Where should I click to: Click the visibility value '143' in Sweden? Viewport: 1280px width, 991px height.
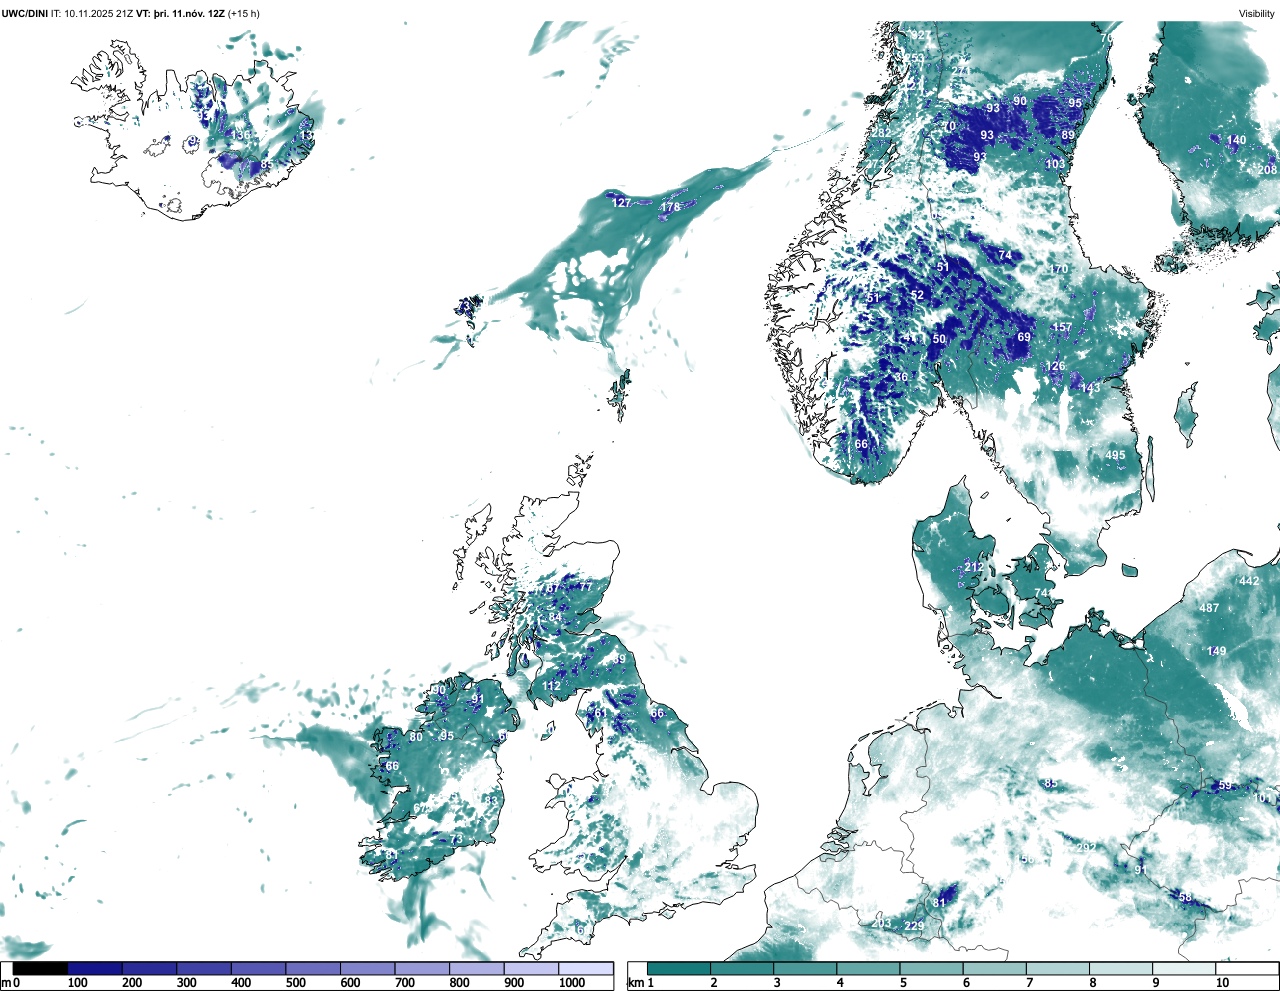pos(1090,388)
